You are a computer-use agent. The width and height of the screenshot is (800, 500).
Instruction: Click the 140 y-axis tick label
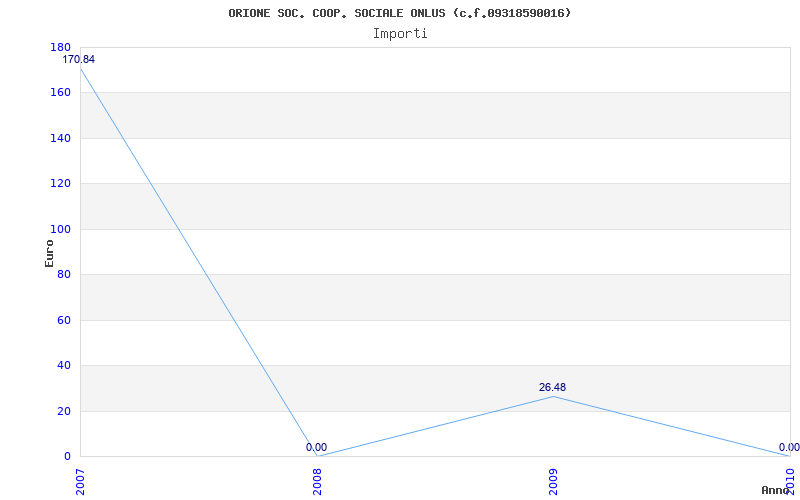click(x=60, y=138)
